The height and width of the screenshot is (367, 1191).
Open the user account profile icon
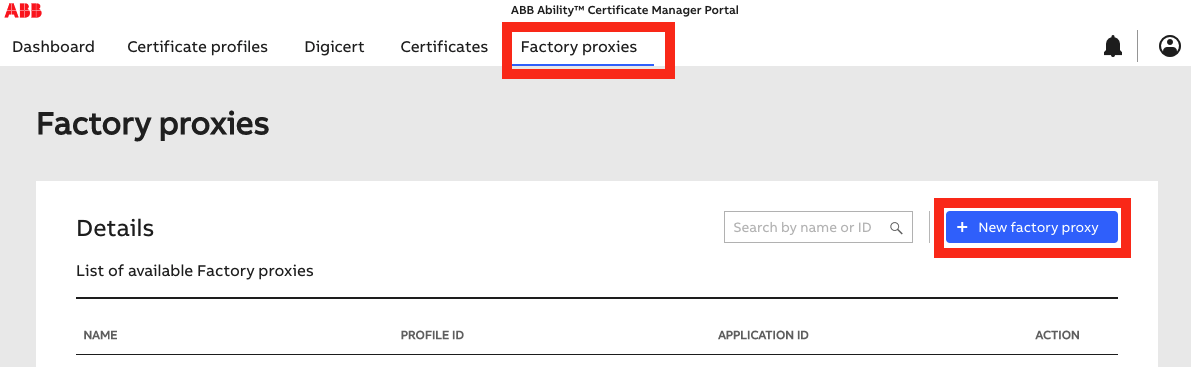(1170, 46)
